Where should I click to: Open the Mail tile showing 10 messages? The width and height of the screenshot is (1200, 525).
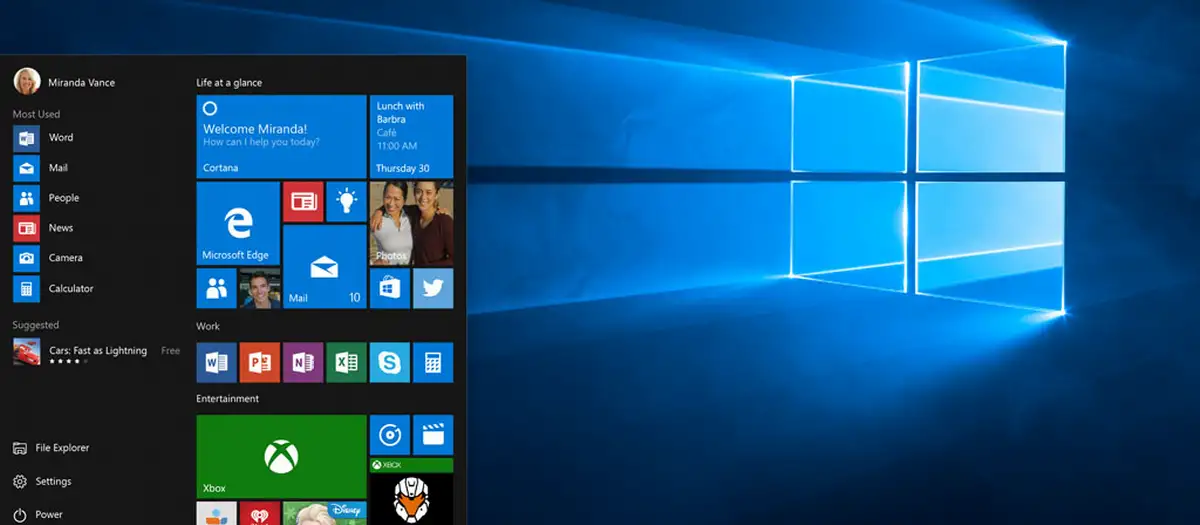[x=324, y=267]
